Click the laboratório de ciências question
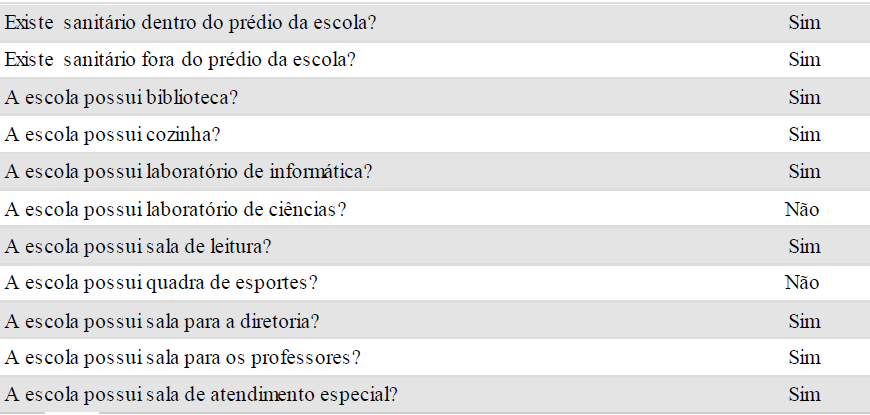 [x=176, y=209]
